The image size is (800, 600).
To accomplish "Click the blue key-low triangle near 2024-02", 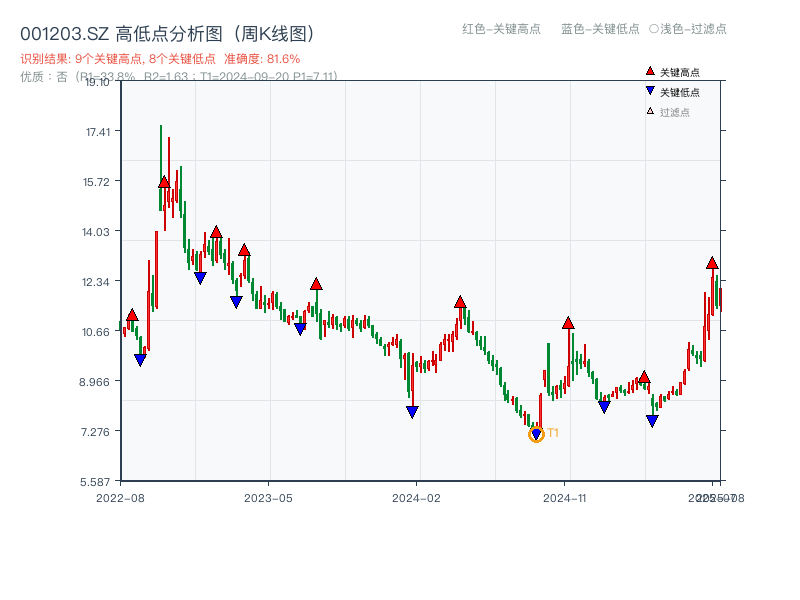I will (413, 412).
